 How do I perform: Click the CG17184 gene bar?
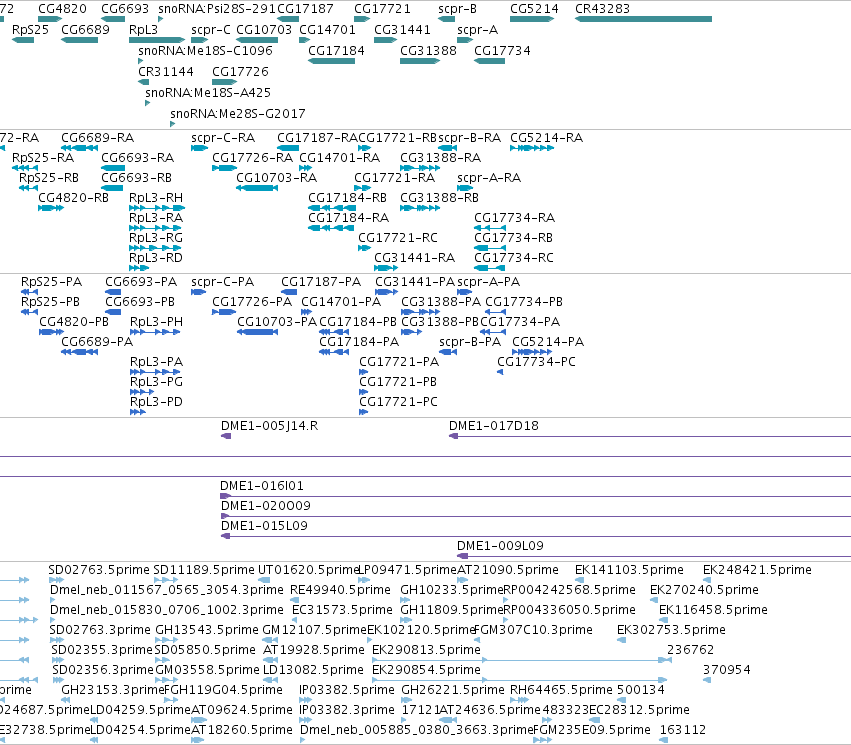pos(331,61)
